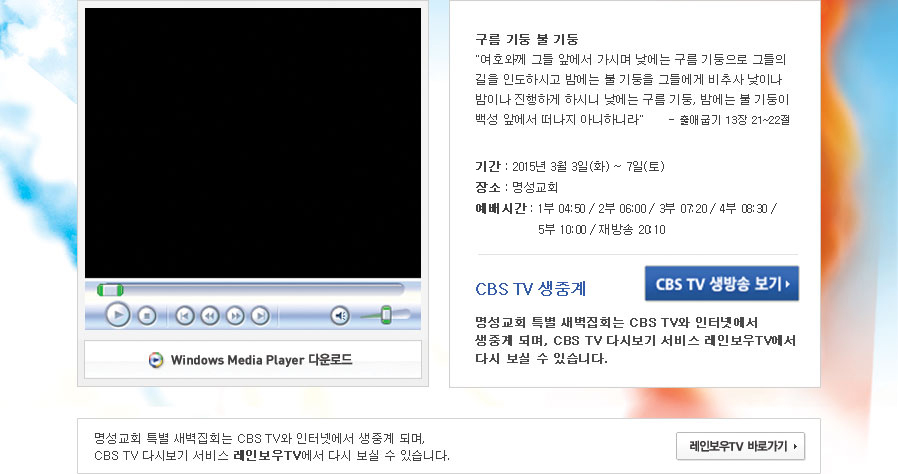Skip to next track button

(x=260, y=316)
